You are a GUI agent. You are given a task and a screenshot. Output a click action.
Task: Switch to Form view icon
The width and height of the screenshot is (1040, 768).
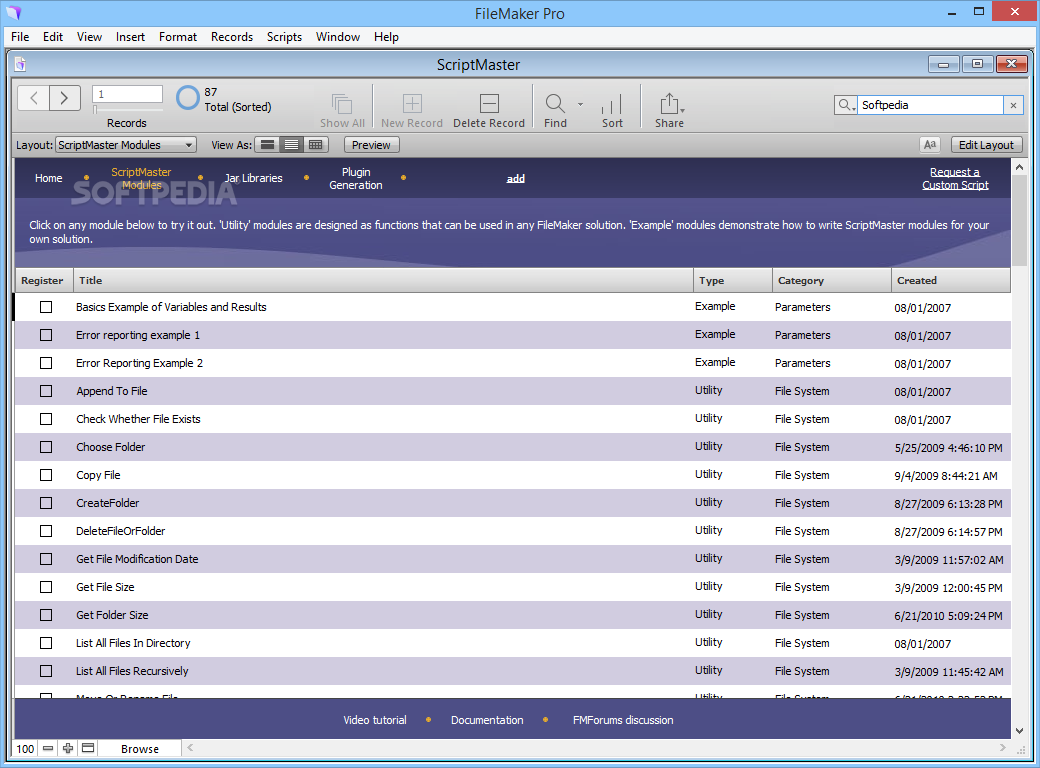(x=267, y=145)
